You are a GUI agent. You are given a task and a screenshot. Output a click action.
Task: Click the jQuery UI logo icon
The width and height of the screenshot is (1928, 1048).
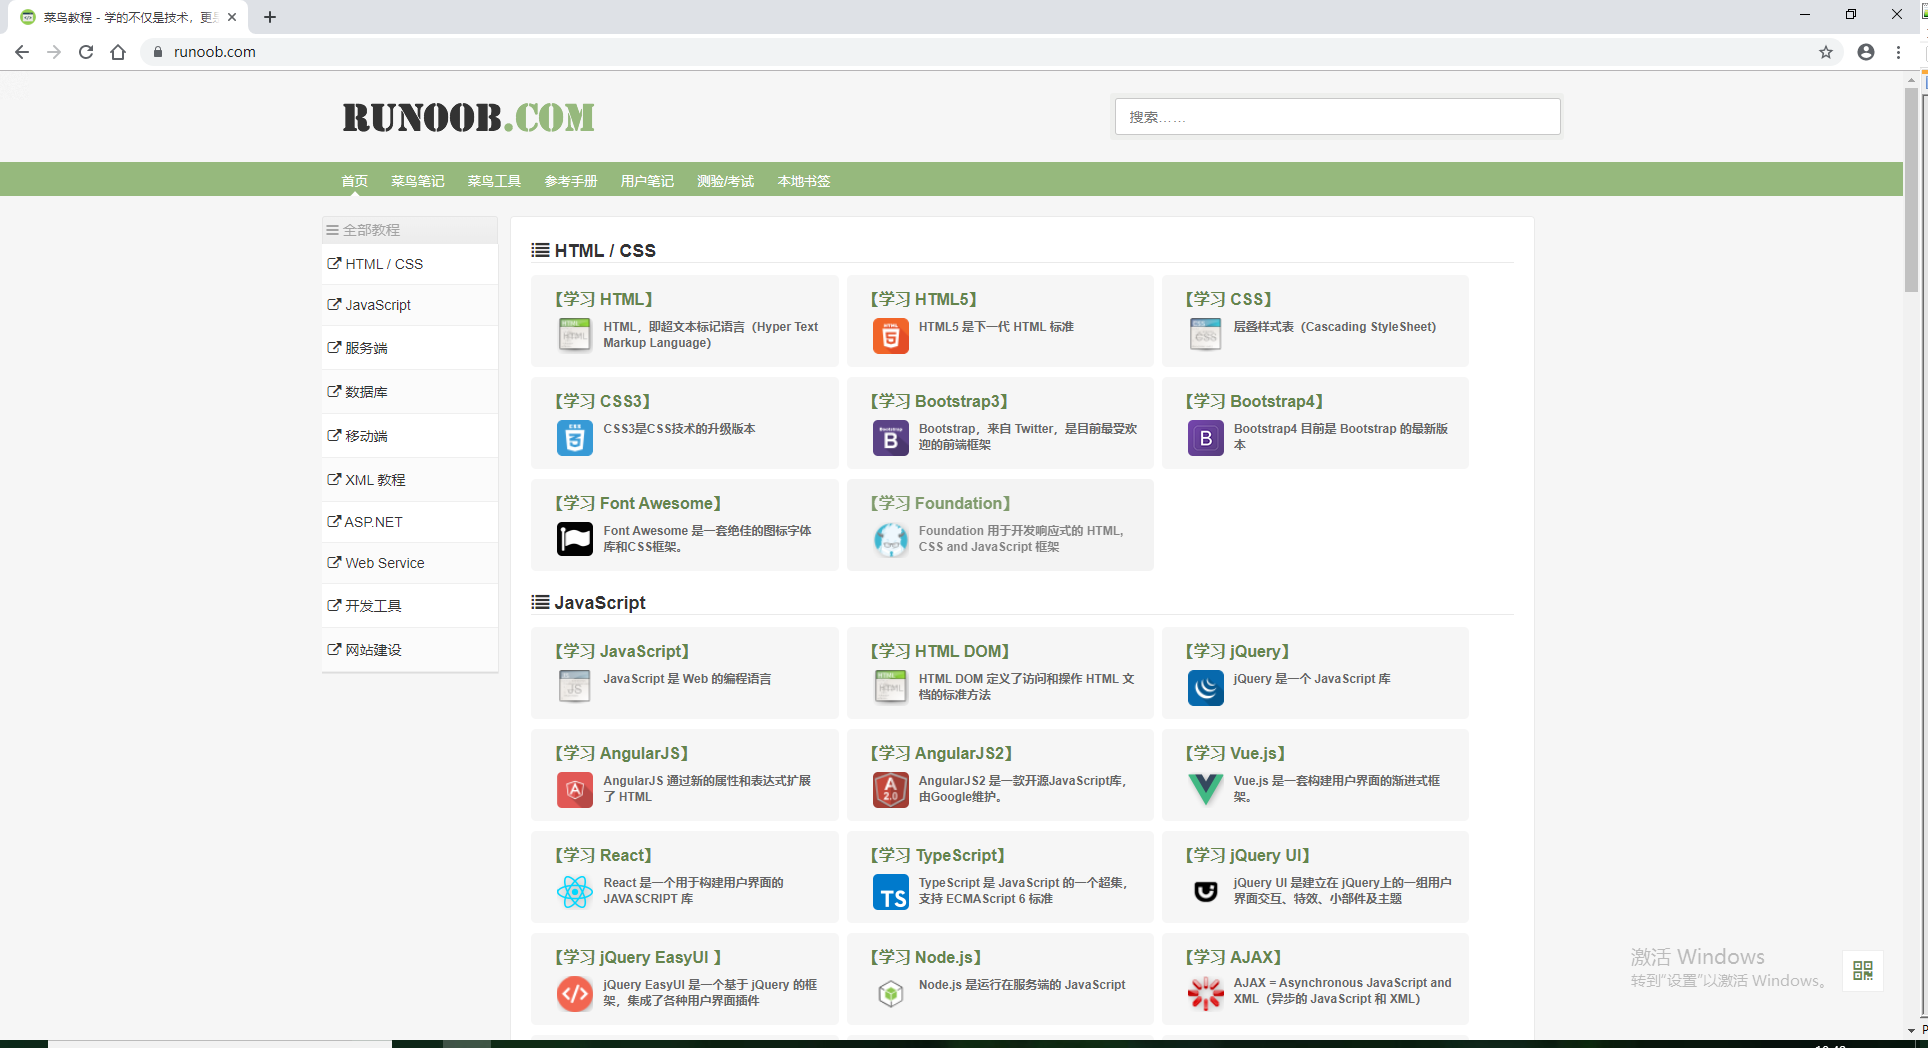coord(1205,891)
